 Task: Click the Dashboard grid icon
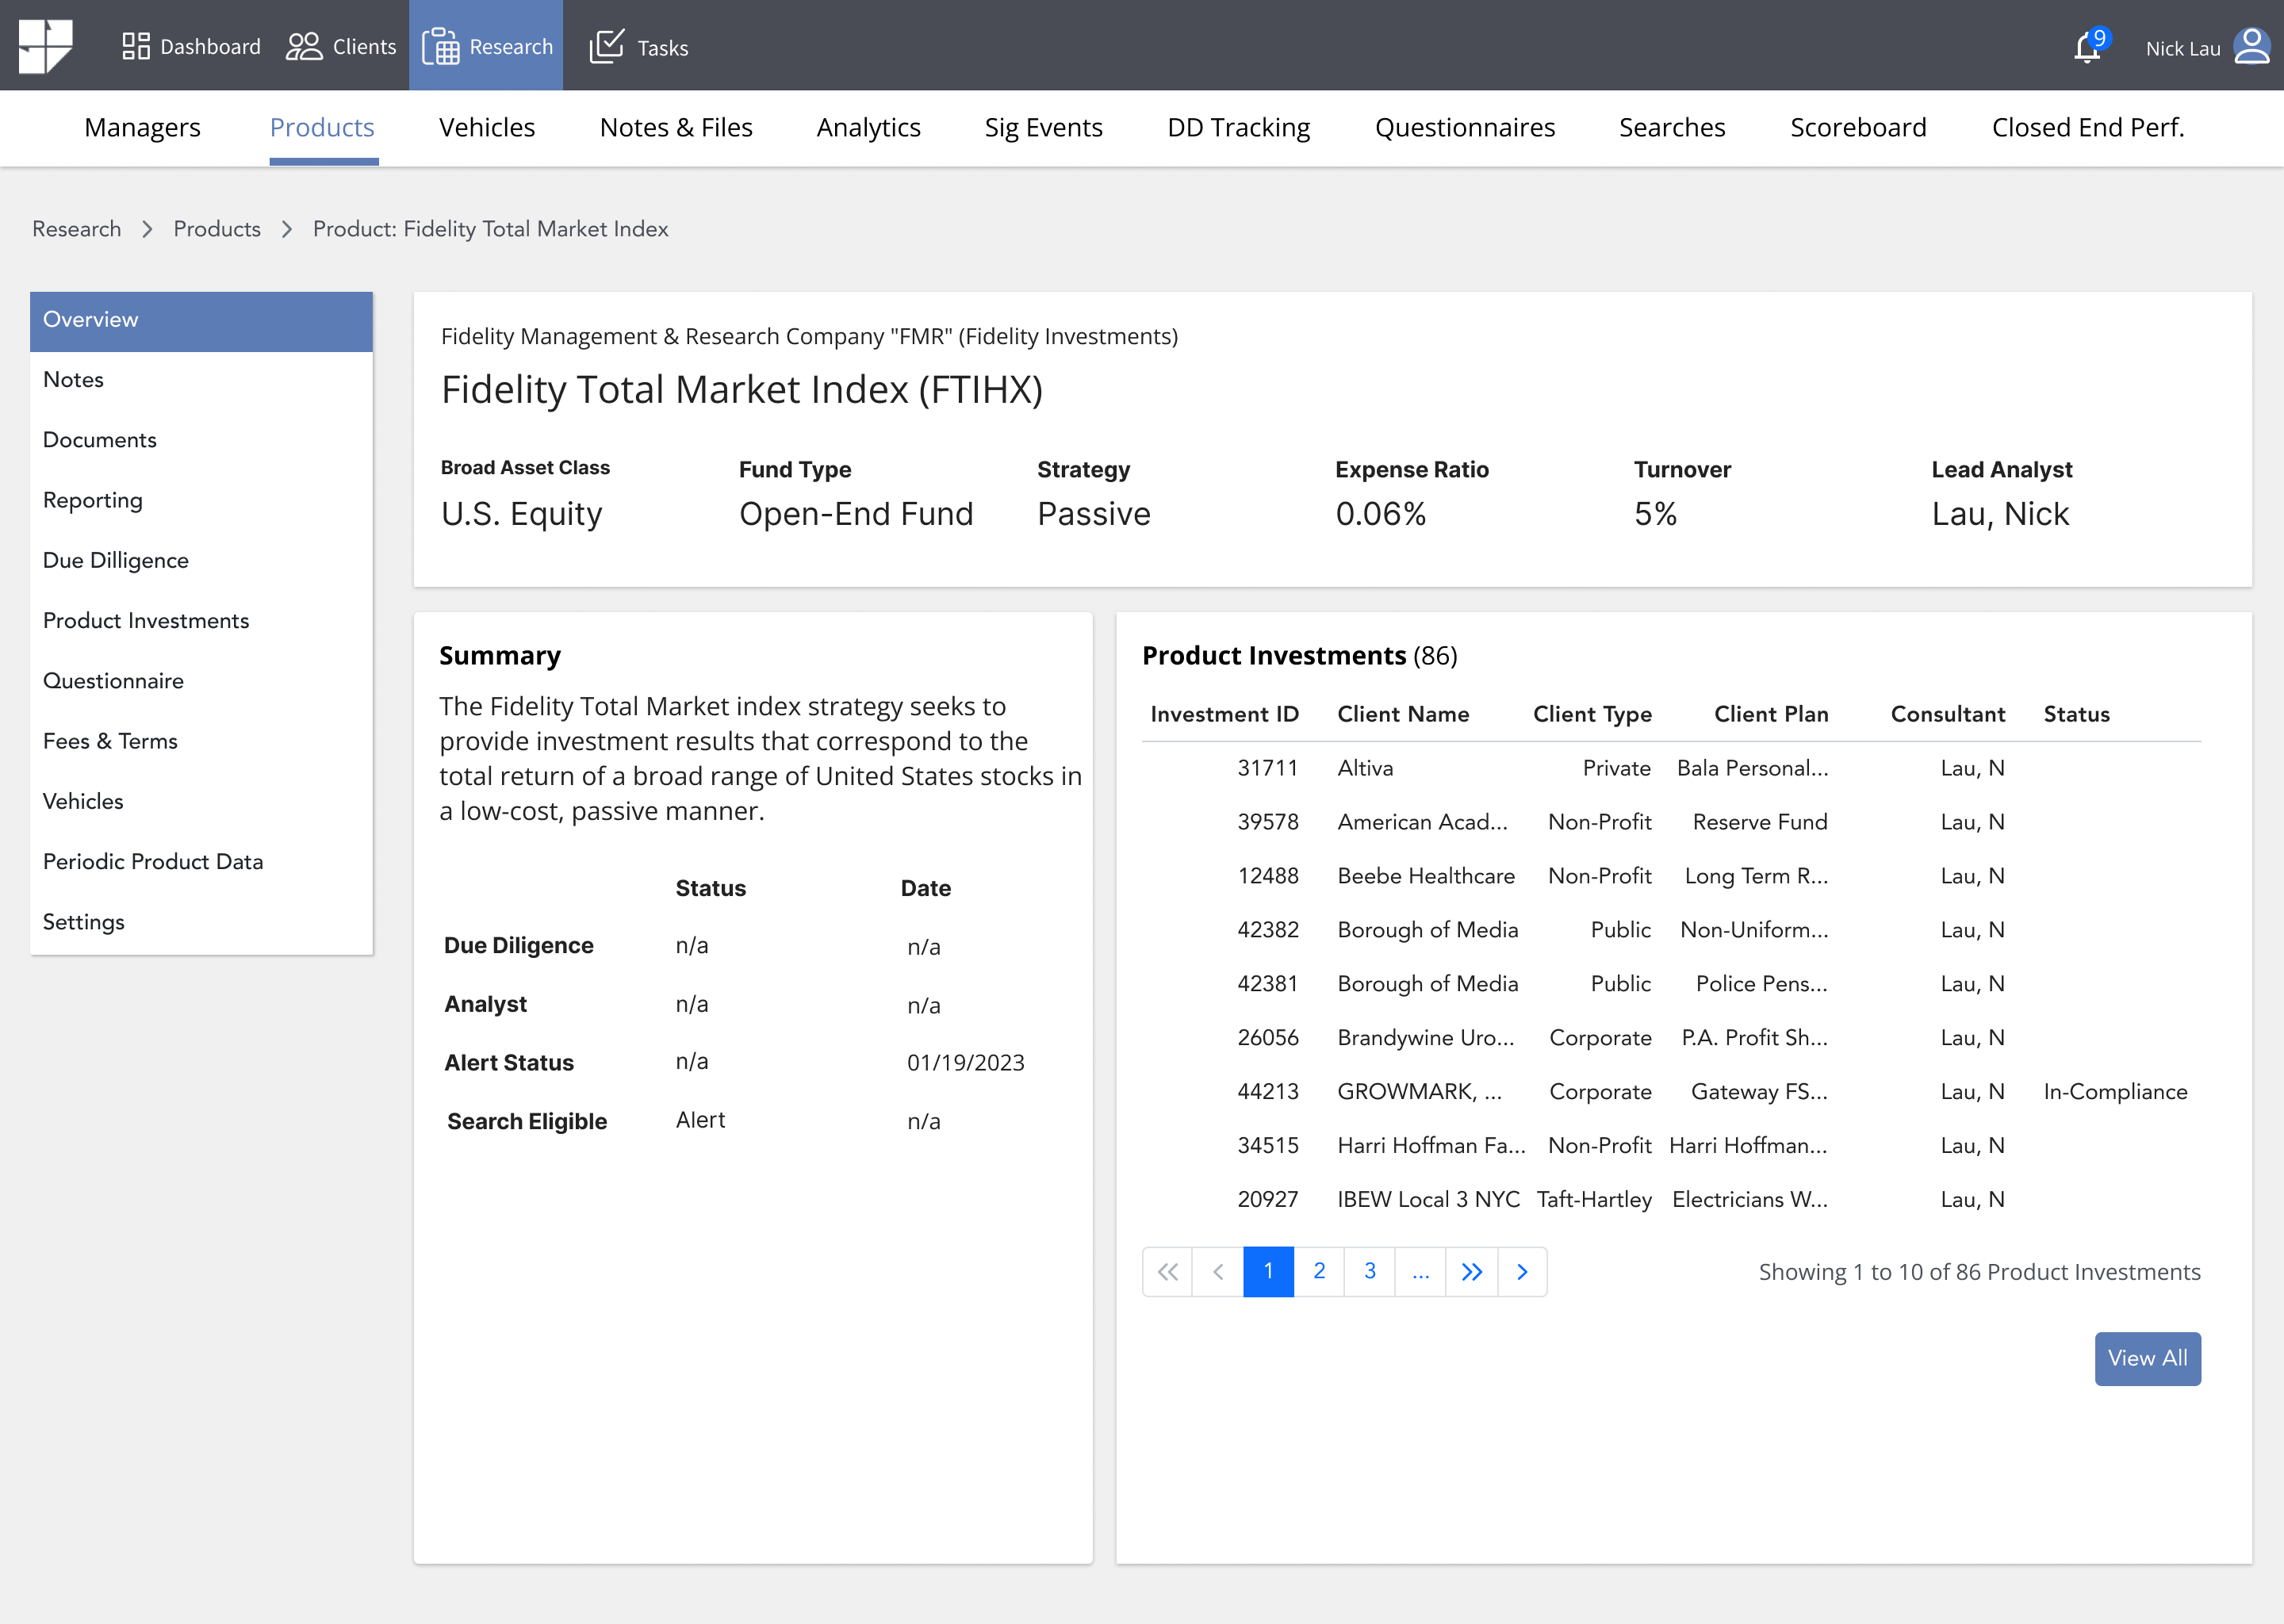point(136,46)
